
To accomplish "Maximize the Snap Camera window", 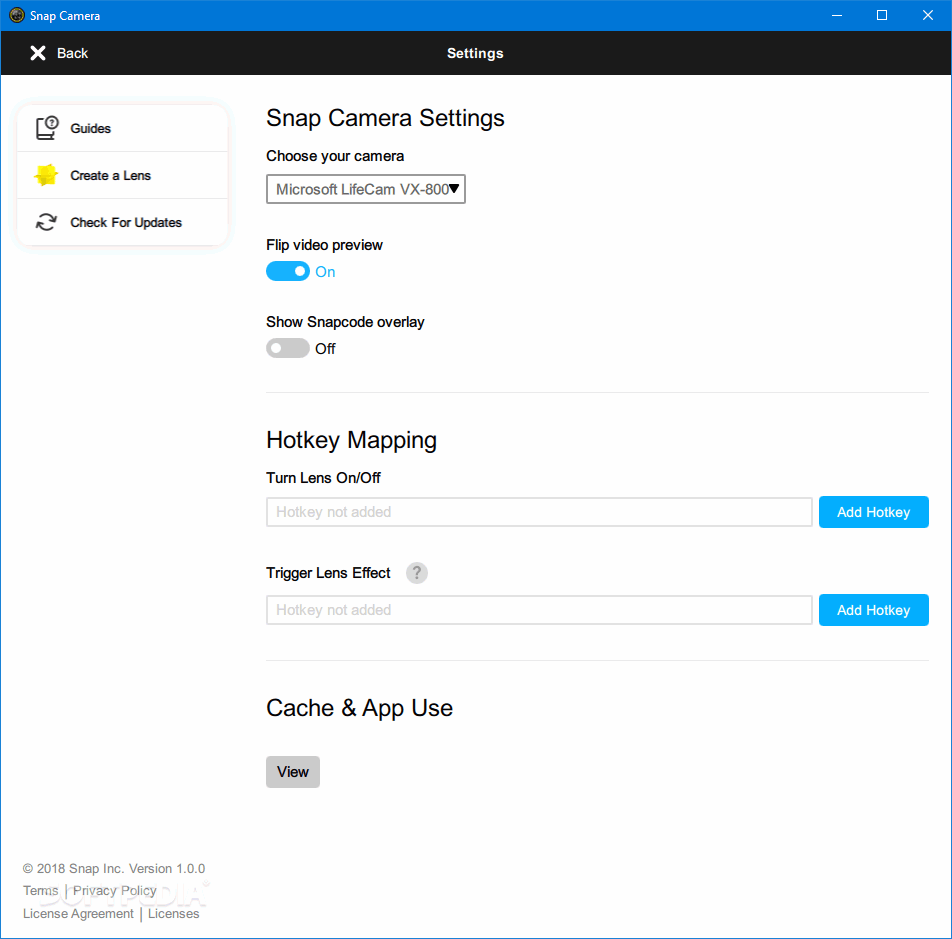I will click(x=882, y=15).
